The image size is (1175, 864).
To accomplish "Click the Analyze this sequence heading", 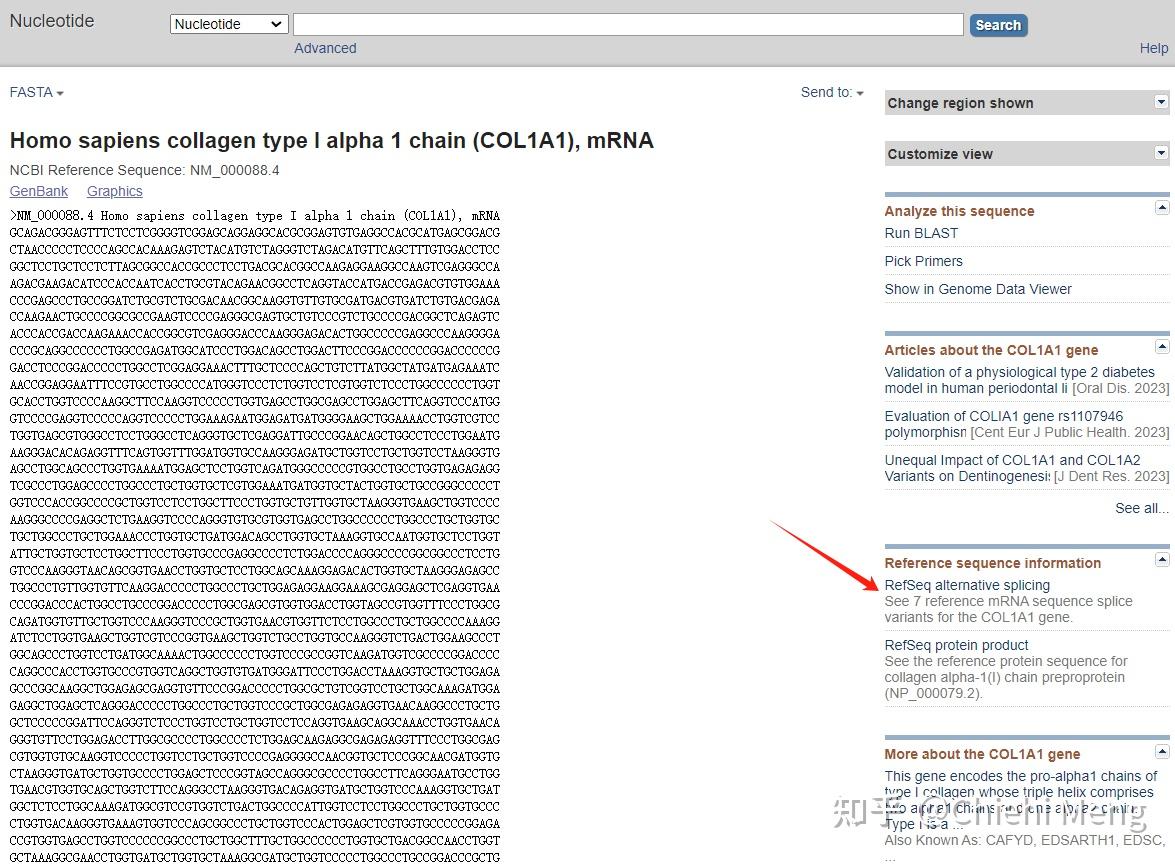I will tap(959, 211).
